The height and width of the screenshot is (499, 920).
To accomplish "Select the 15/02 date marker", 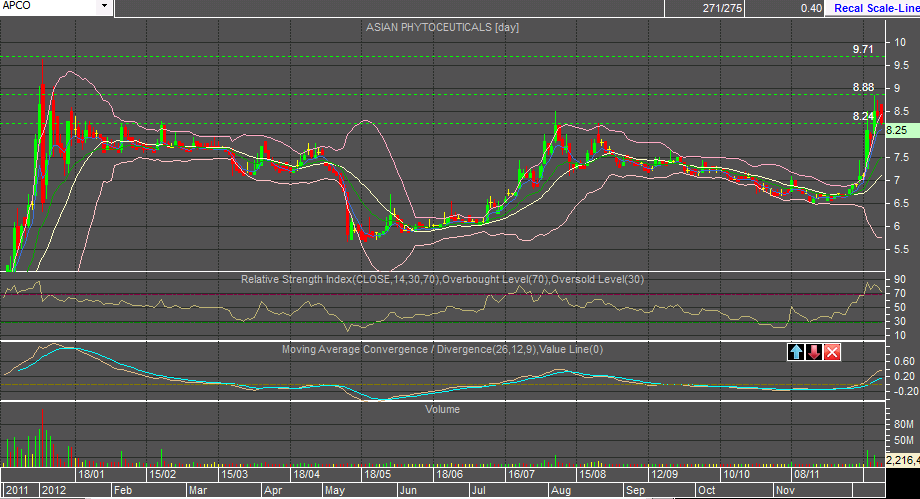I will tap(163, 474).
